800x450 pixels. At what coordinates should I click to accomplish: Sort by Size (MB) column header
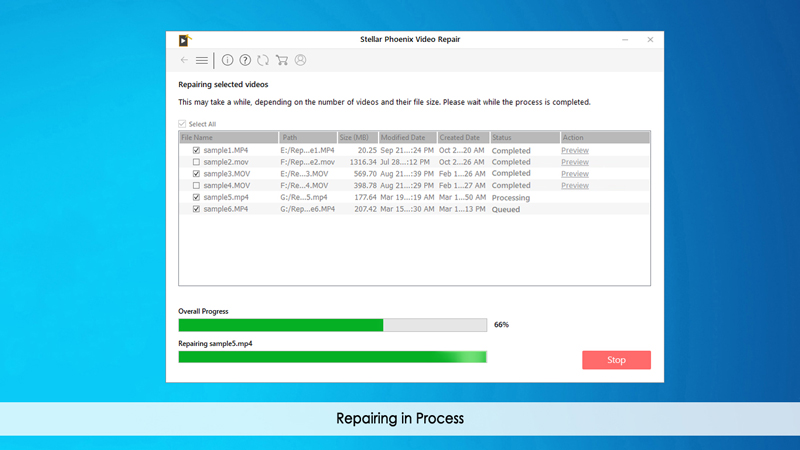358,138
